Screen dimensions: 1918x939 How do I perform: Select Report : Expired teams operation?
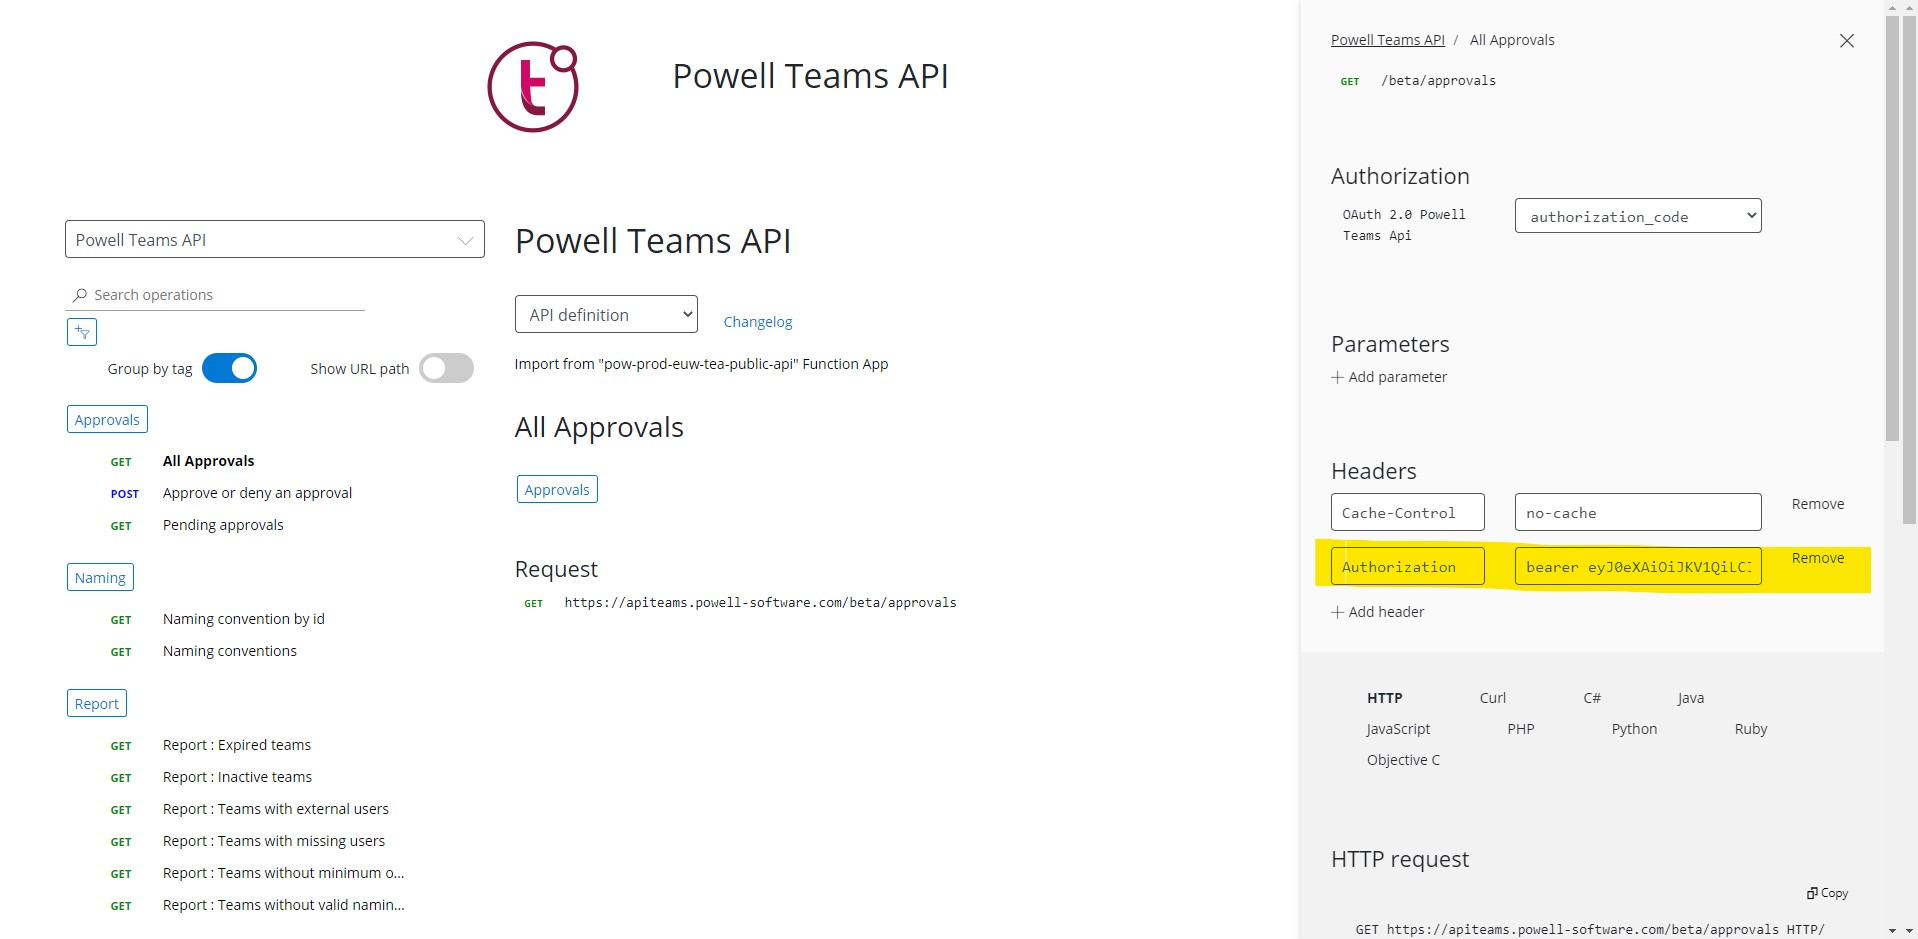coord(237,745)
